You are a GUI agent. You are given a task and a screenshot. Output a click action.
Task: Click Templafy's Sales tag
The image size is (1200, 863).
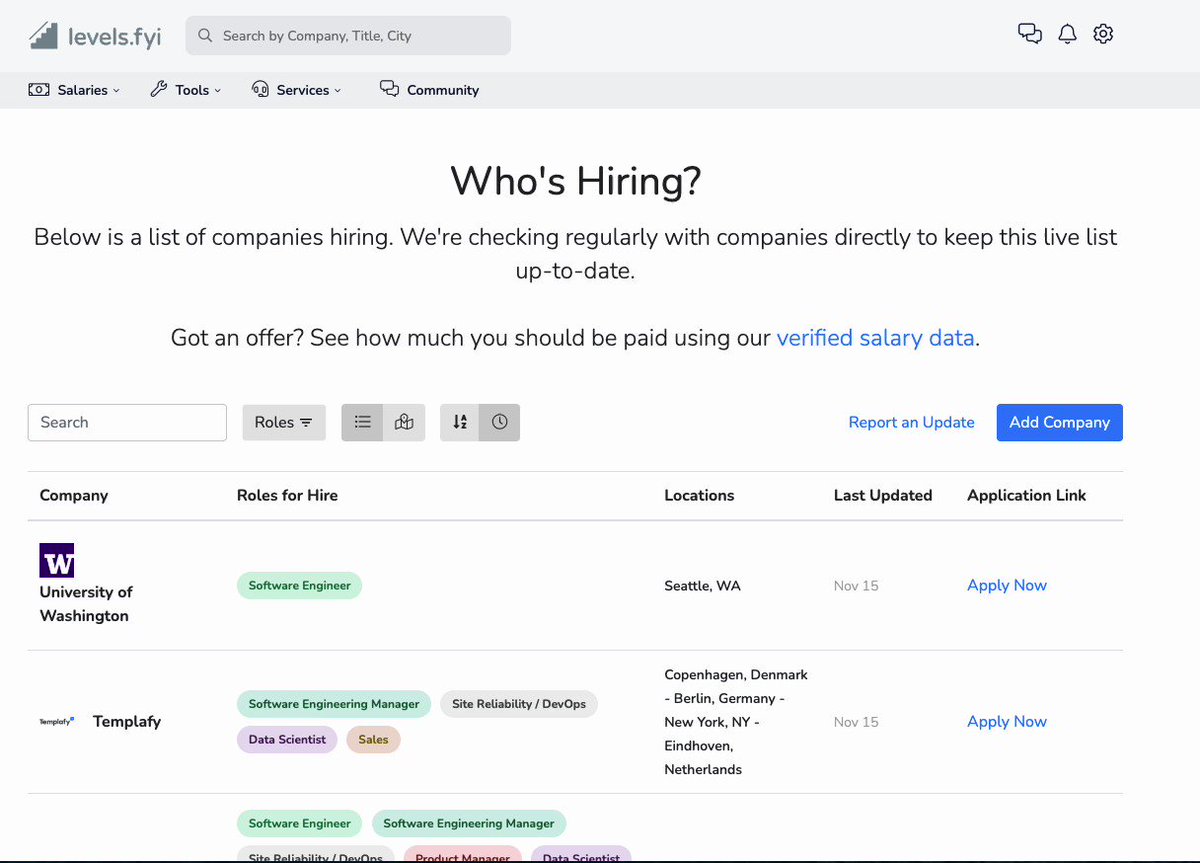click(373, 740)
